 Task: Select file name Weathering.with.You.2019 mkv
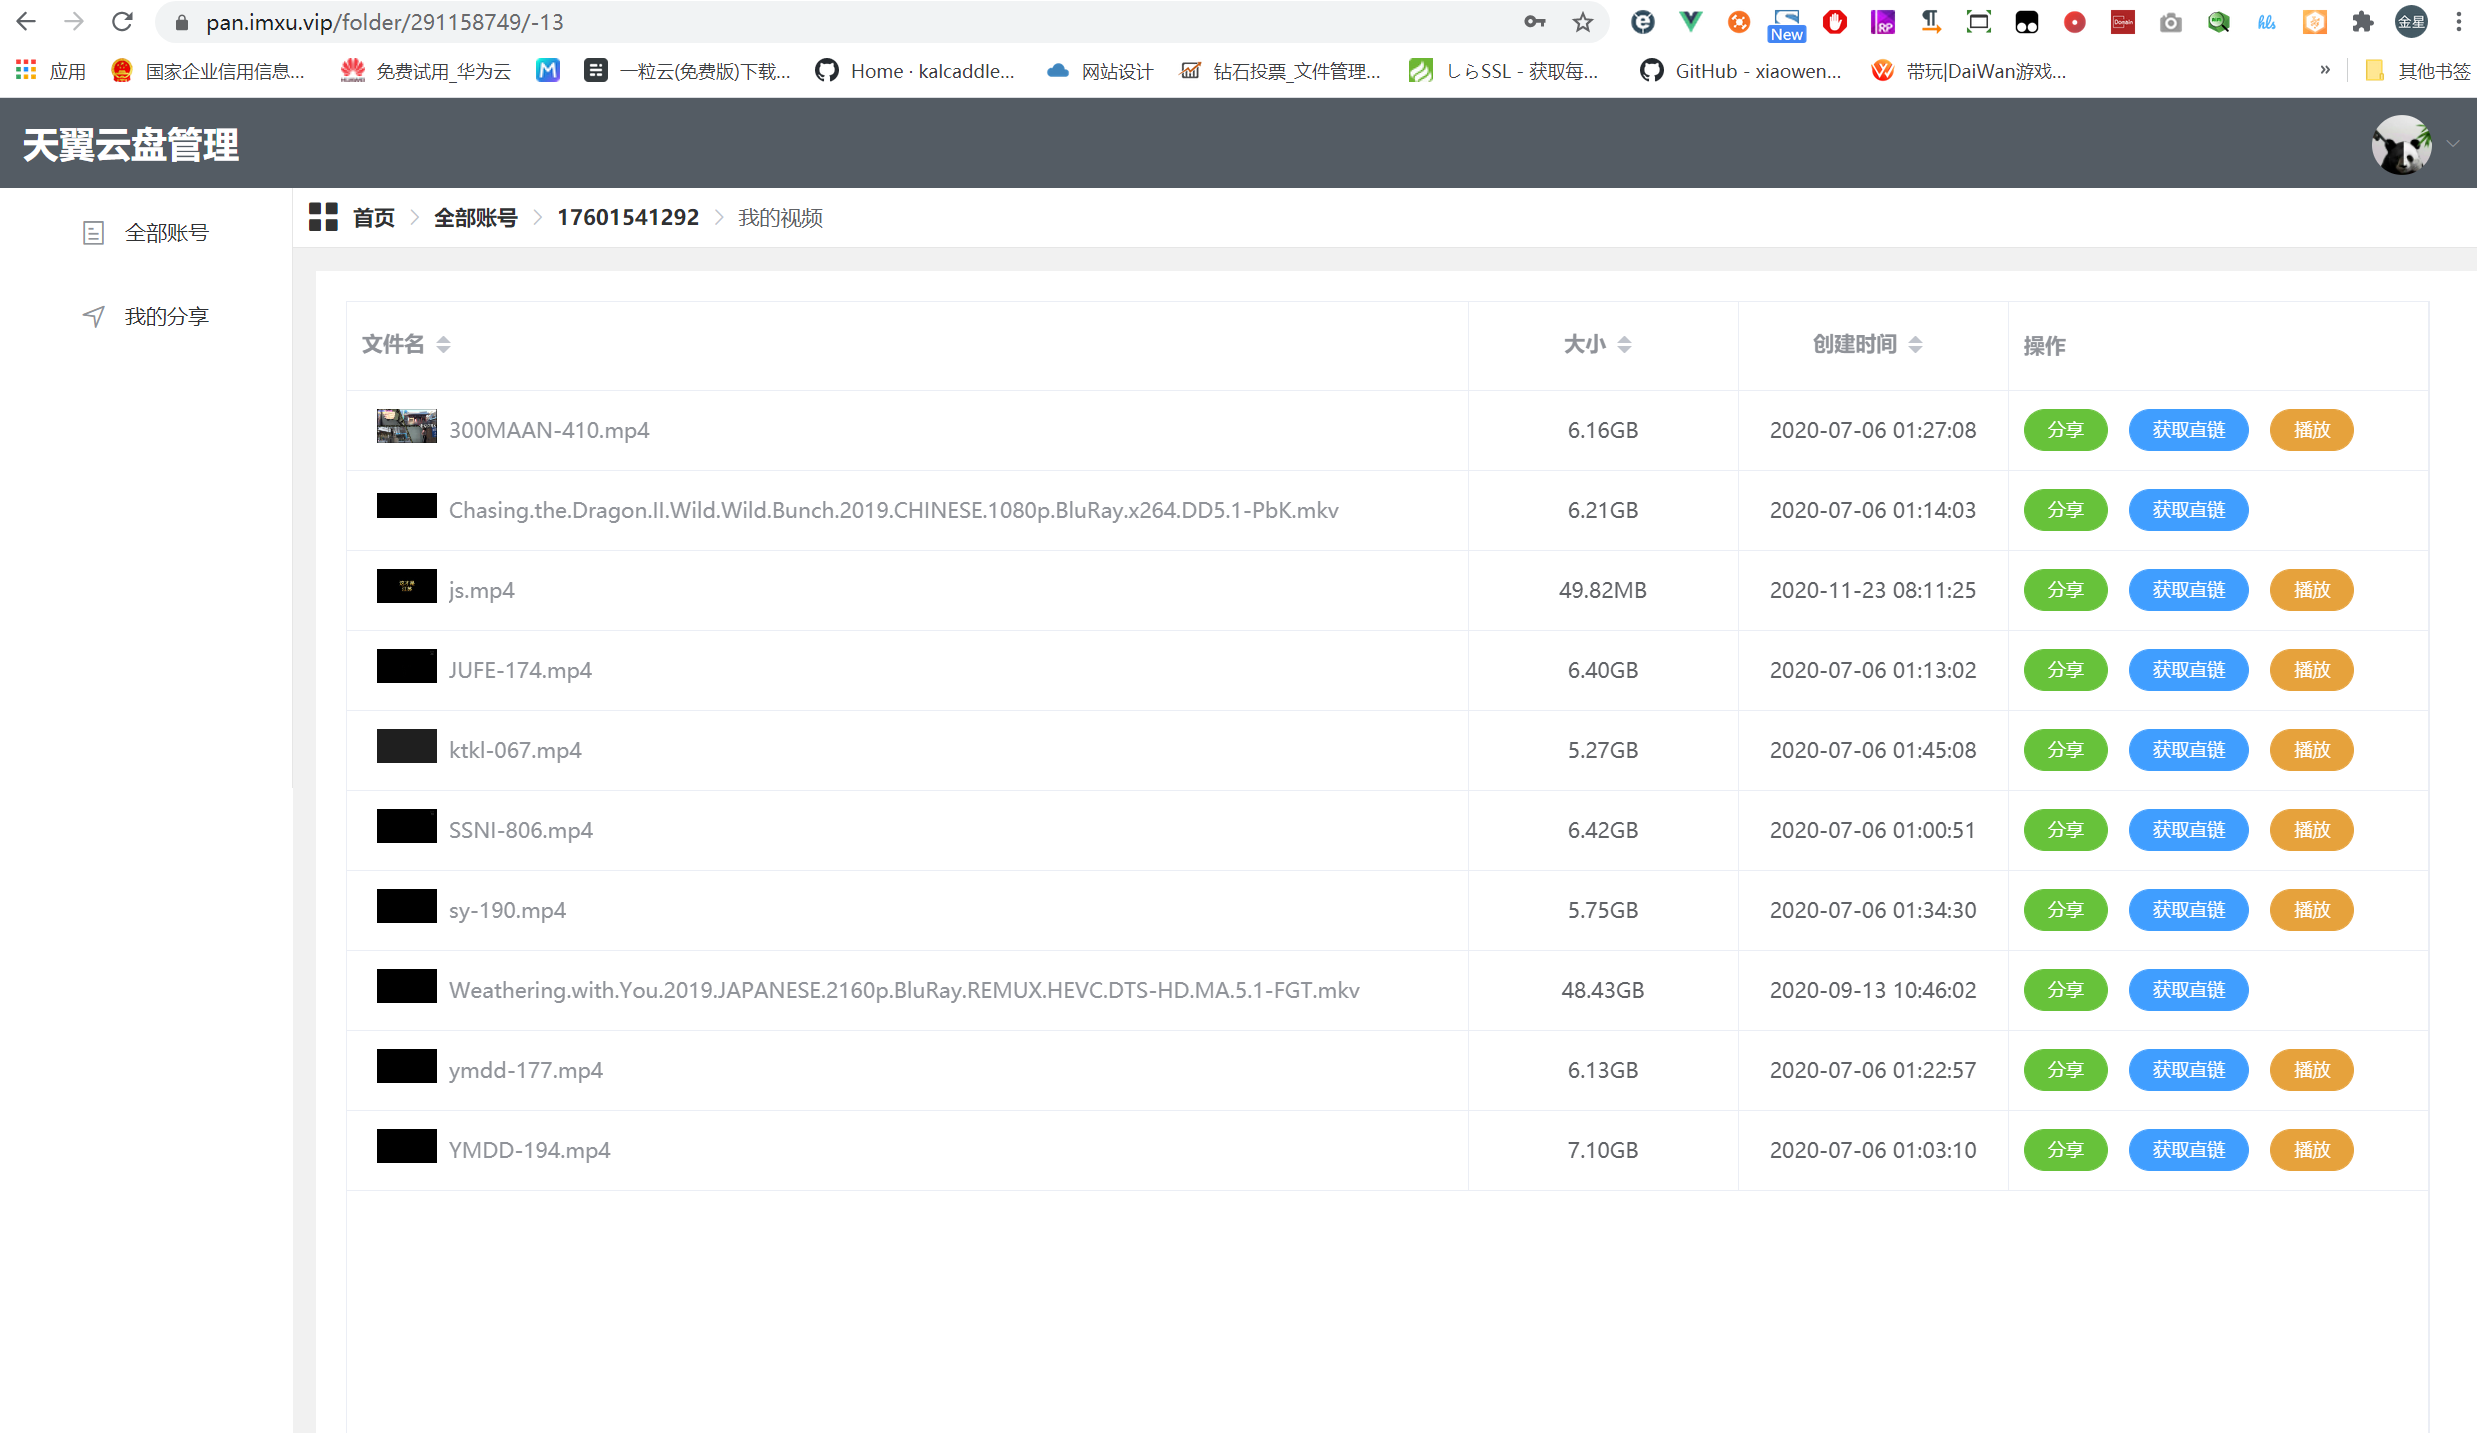(904, 990)
